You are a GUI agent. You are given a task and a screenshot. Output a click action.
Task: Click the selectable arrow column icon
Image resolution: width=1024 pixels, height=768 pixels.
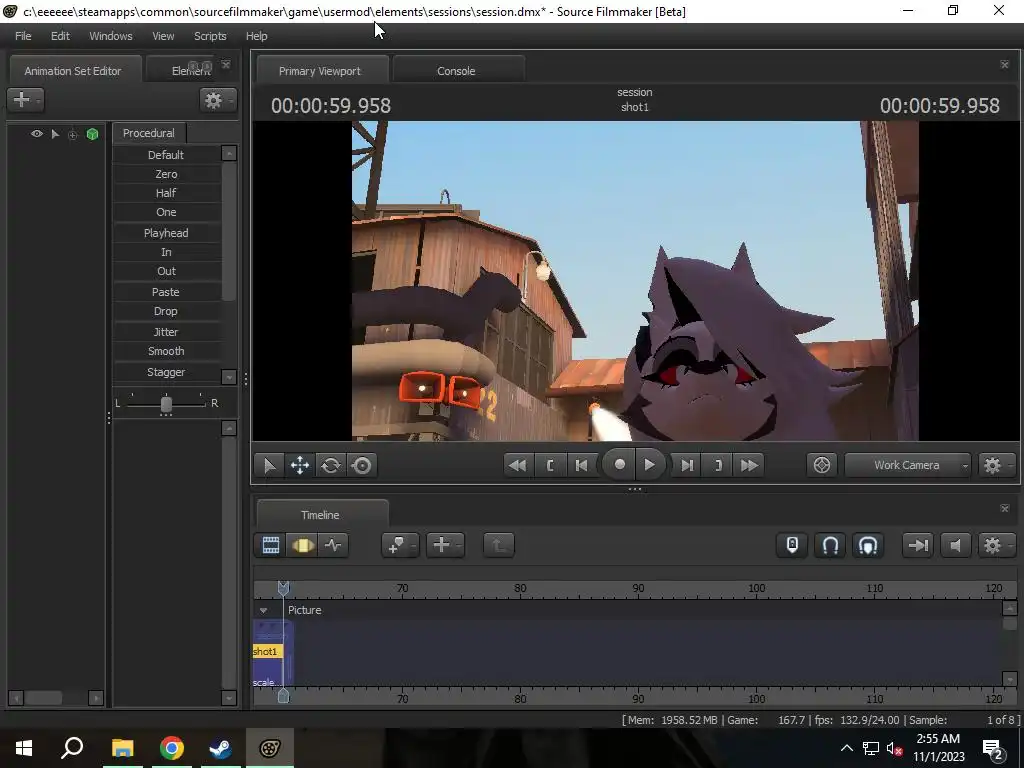pyautogui.click(x=56, y=134)
